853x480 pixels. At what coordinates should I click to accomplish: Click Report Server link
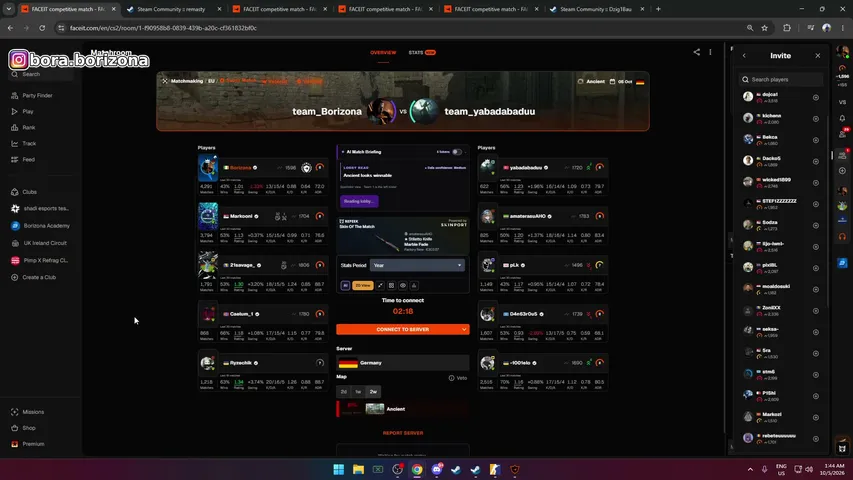403,433
